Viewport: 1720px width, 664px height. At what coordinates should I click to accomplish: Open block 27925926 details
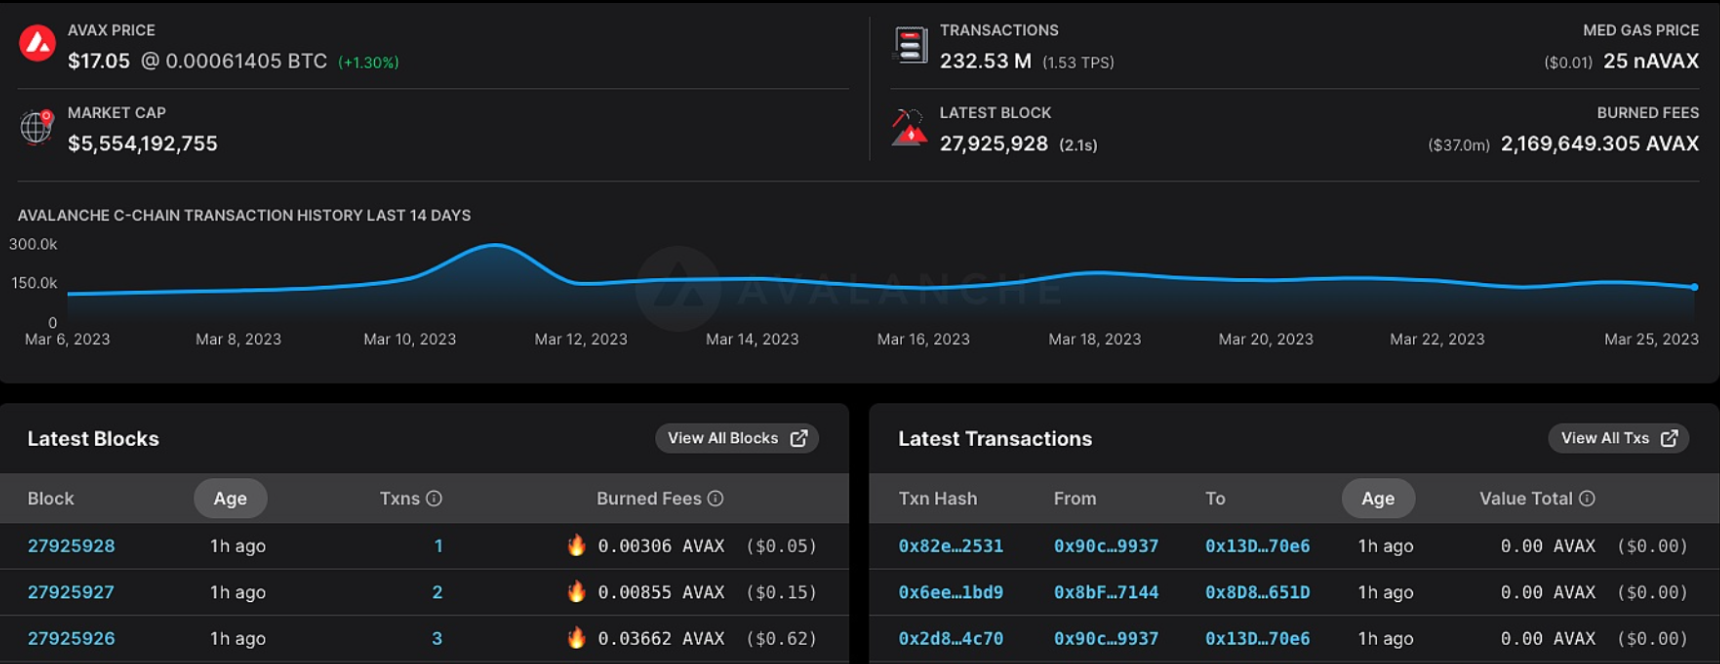(x=71, y=638)
